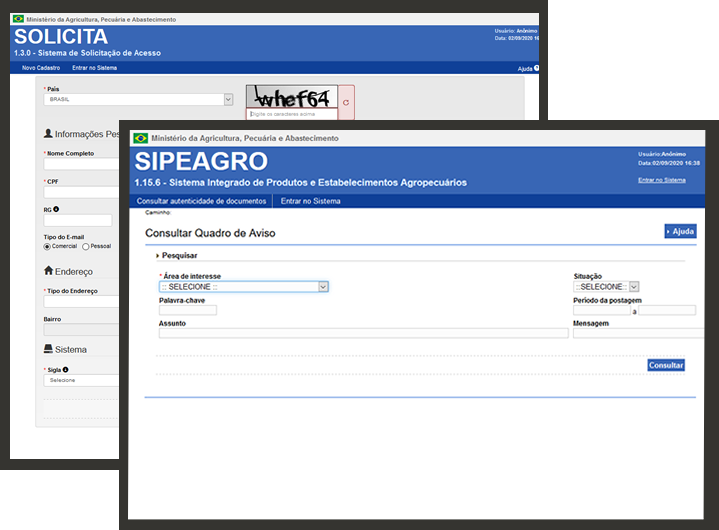Open Entrar no Sistema tab in SIPEAGRO
The width and height of the screenshot is (719, 530).
pos(310,201)
